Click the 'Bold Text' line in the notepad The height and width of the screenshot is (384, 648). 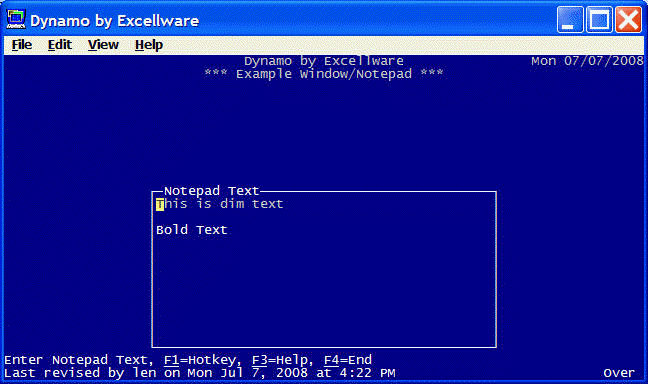192,230
